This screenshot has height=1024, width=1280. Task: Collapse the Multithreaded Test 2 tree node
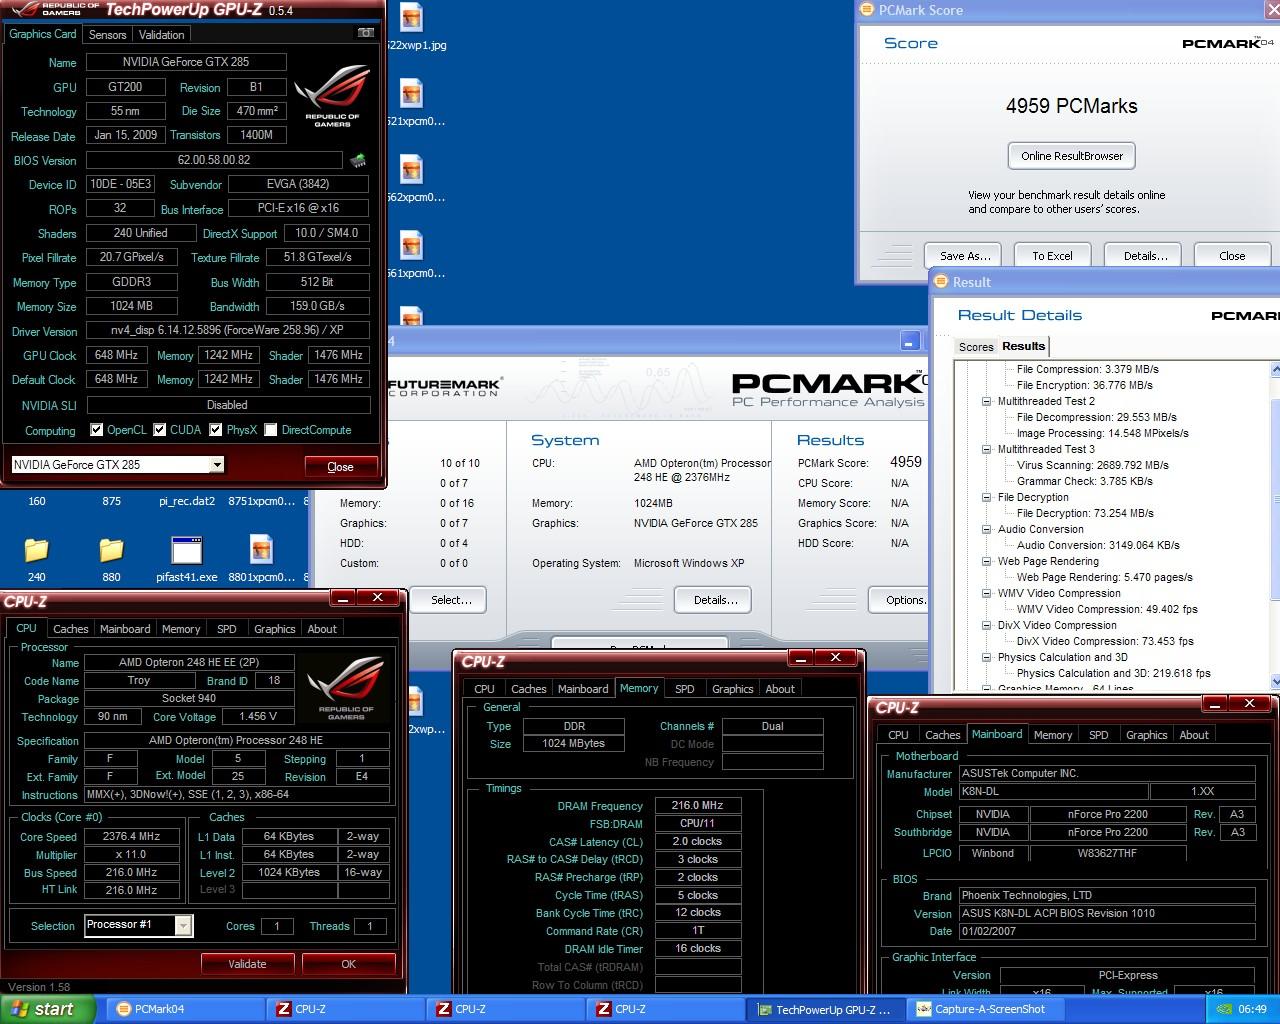coord(987,401)
